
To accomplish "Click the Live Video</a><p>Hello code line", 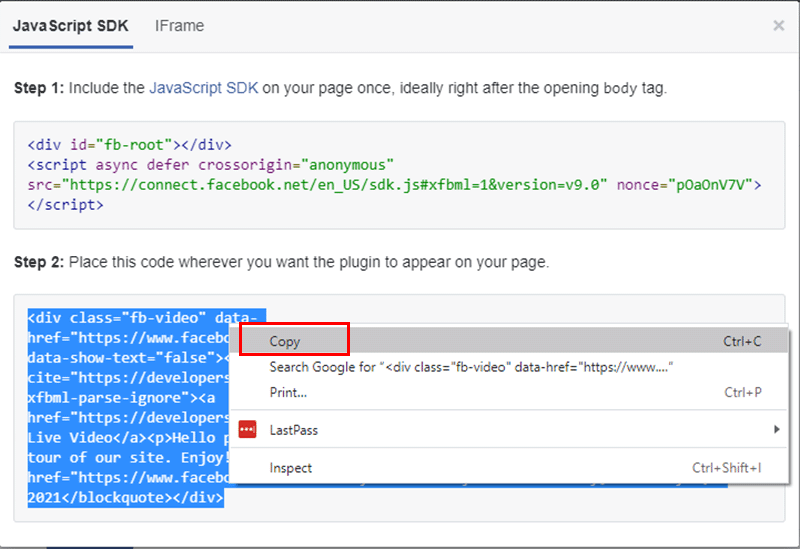I will 129,438.
